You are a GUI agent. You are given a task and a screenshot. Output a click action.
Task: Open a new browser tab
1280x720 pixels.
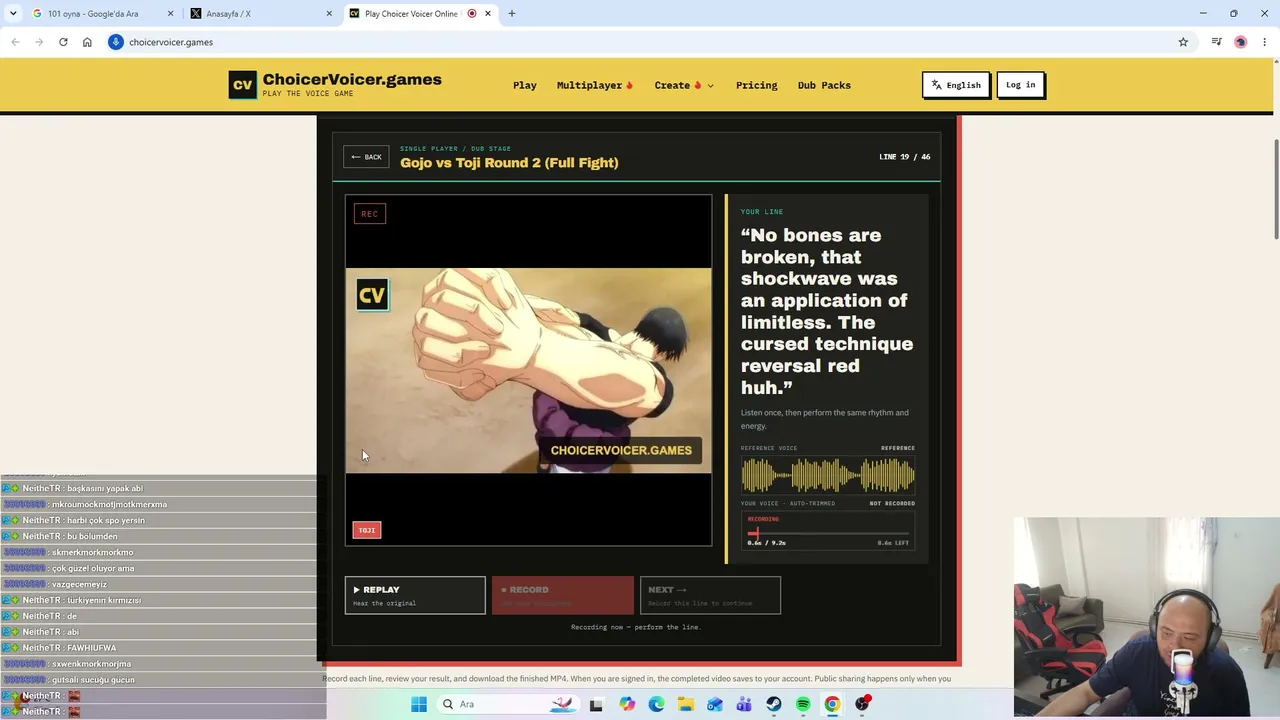(512, 13)
